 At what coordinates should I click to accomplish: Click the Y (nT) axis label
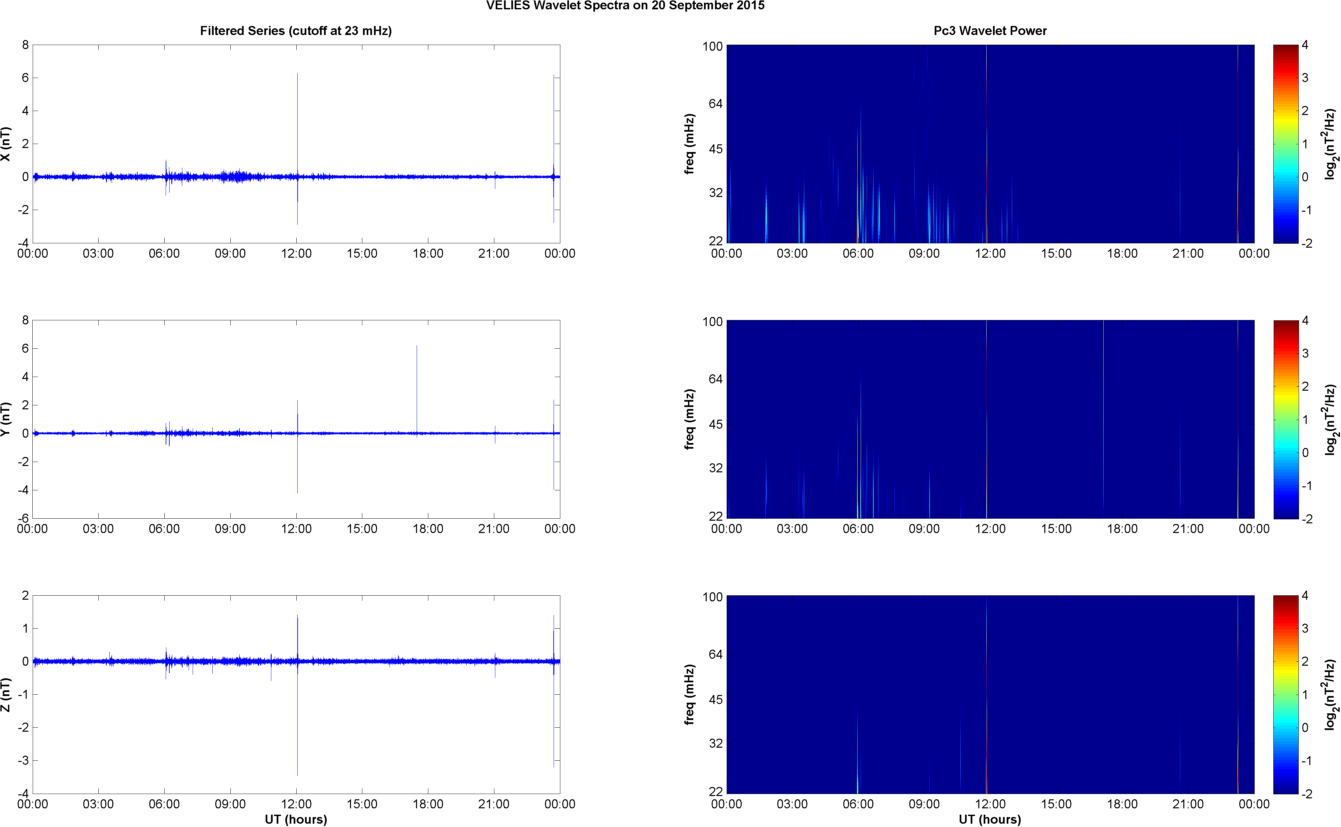[x=7, y=420]
